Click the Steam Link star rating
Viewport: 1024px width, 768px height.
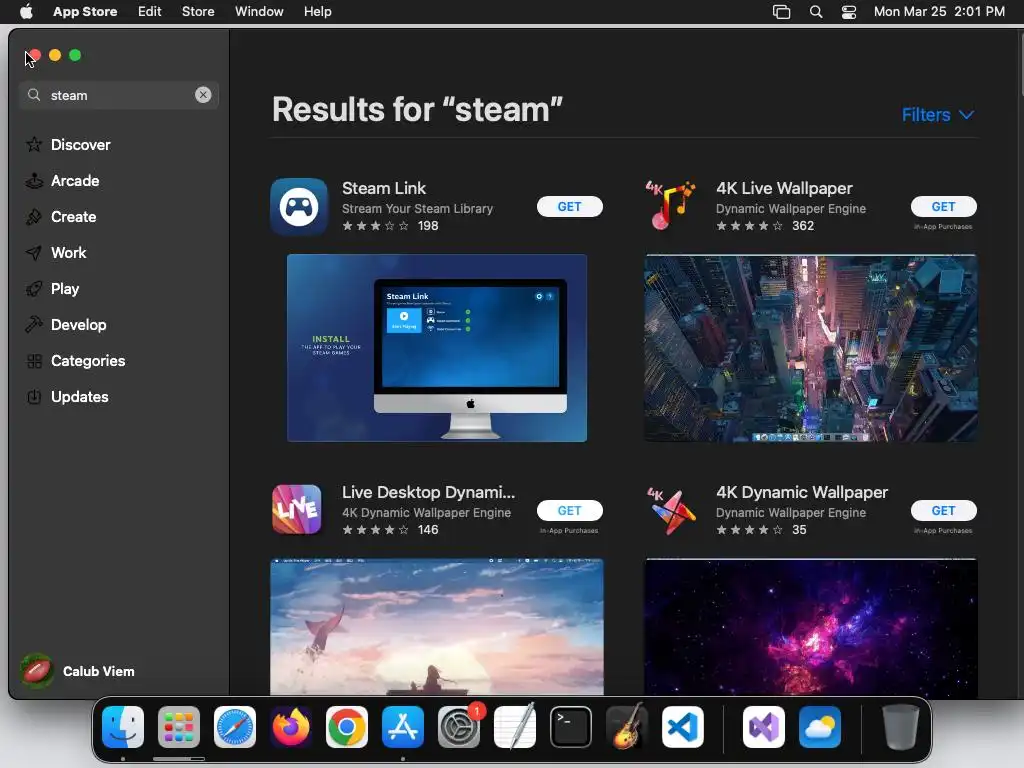point(376,226)
